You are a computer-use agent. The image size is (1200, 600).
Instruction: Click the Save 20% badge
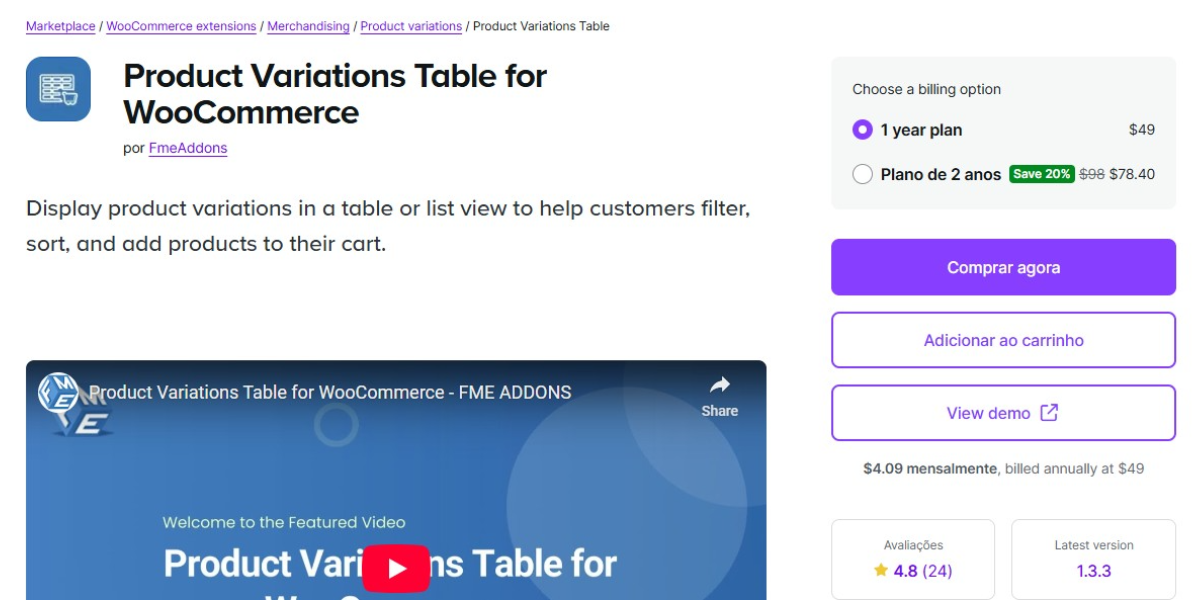pos(1041,174)
